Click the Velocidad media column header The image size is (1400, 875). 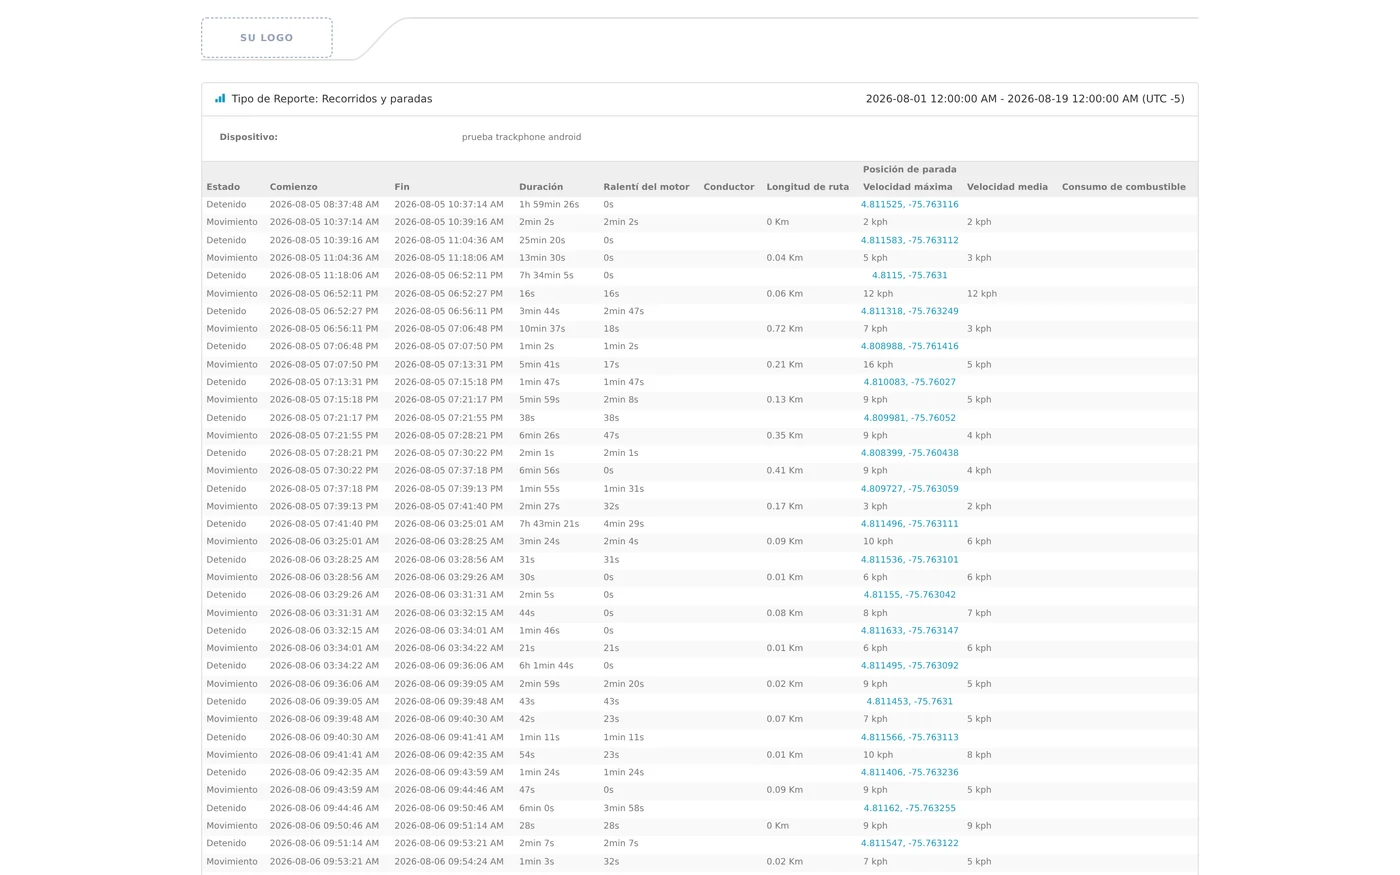1007,187
